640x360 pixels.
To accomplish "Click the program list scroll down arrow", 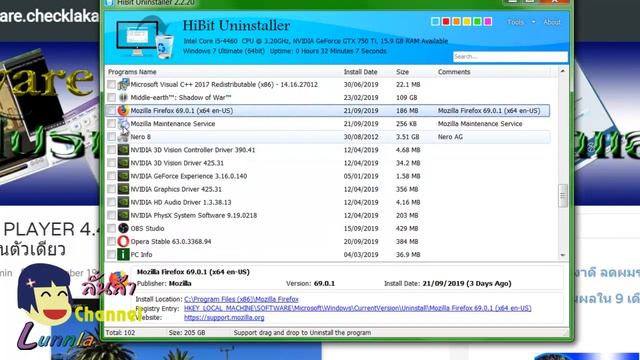I will point(563,255).
